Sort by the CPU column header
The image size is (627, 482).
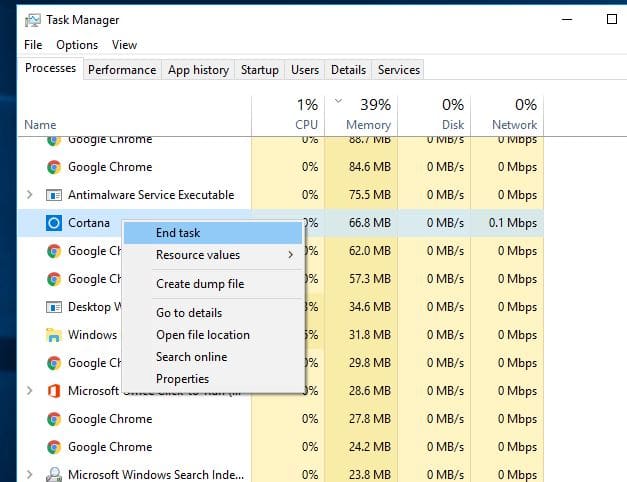(x=288, y=116)
